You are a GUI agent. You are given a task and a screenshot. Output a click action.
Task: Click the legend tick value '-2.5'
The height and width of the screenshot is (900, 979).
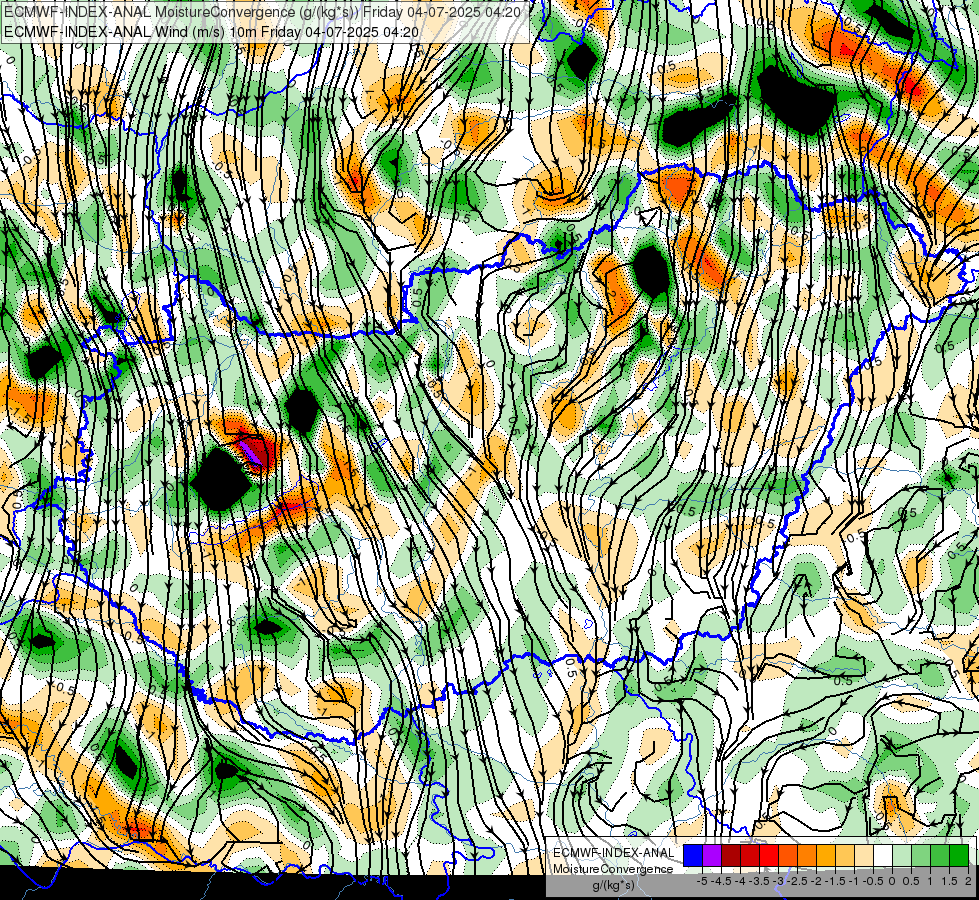797,881
